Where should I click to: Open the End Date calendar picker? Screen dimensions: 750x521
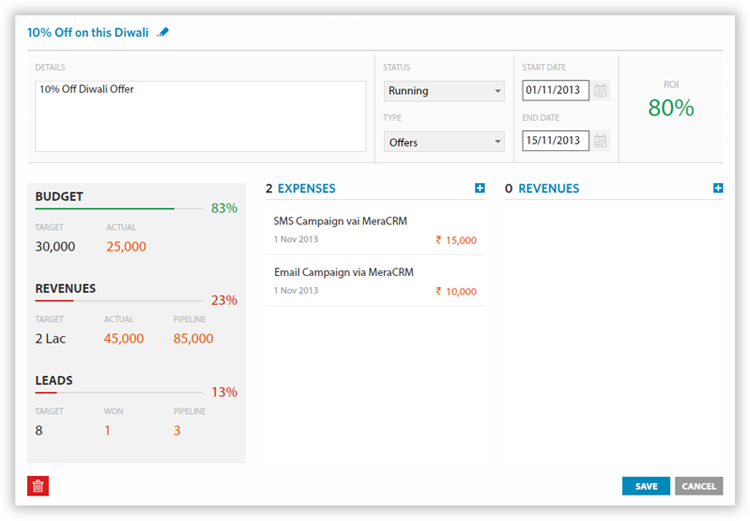(600, 141)
